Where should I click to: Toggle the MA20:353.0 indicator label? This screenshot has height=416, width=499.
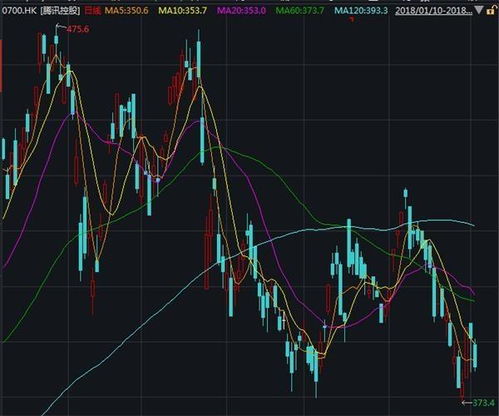coord(241,11)
